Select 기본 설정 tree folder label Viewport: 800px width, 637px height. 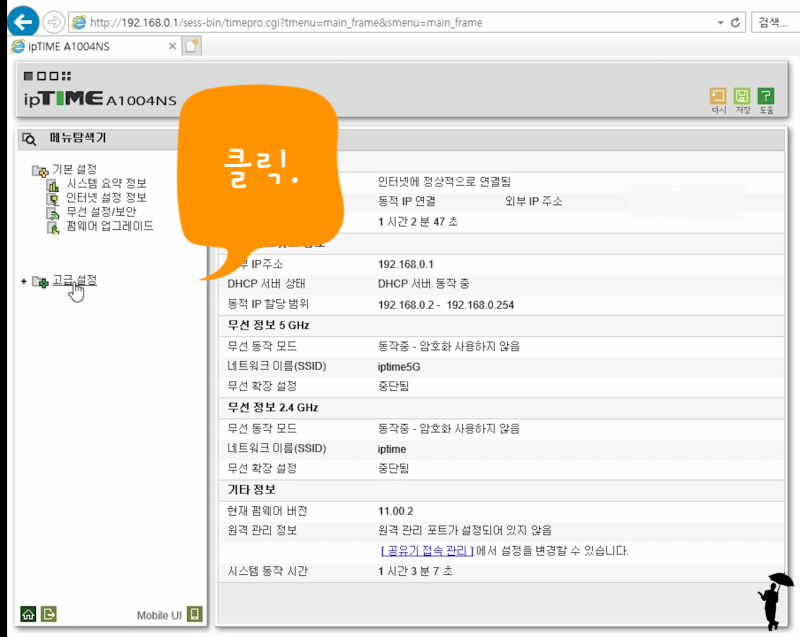[x=74, y=169]
